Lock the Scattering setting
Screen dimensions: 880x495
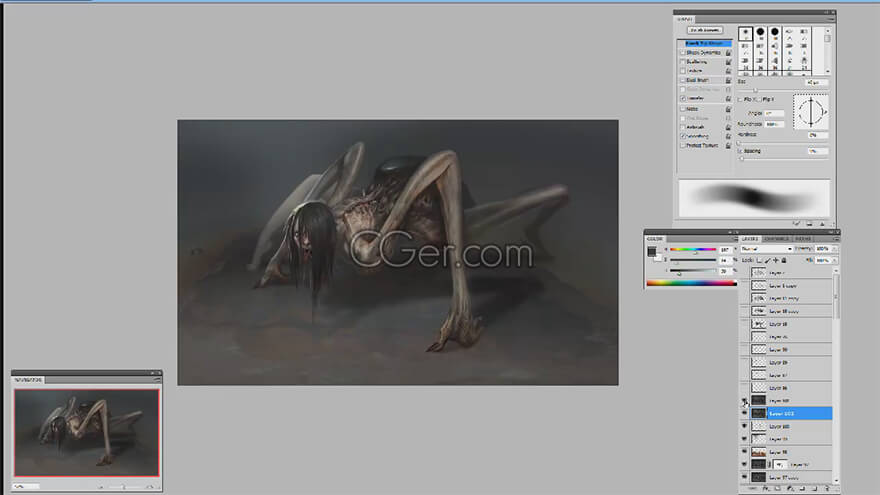pos(728,62)
